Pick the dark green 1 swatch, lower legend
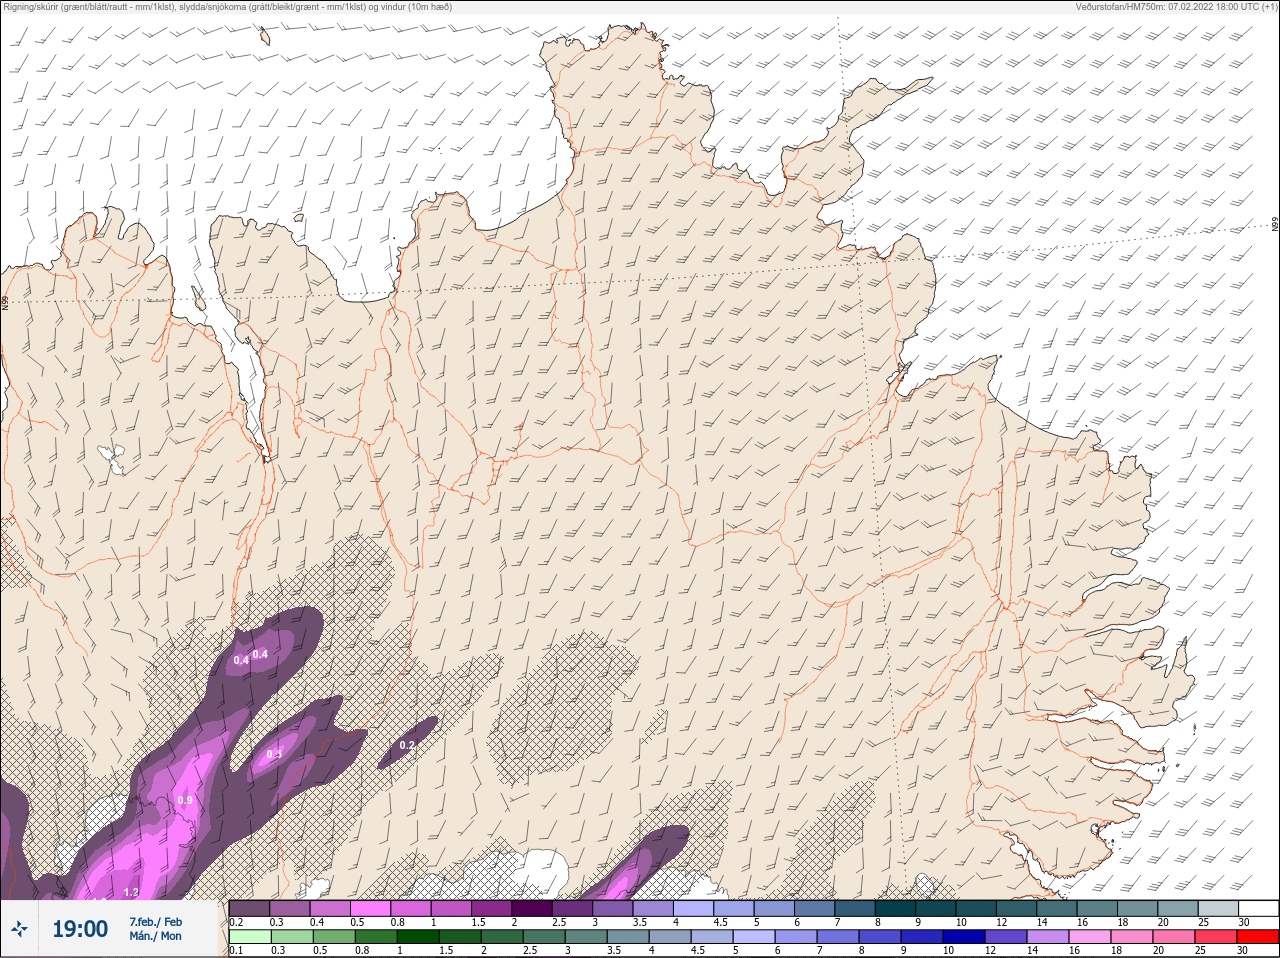The width and height of the screenshot is (1280, 958). click(416, 938)
